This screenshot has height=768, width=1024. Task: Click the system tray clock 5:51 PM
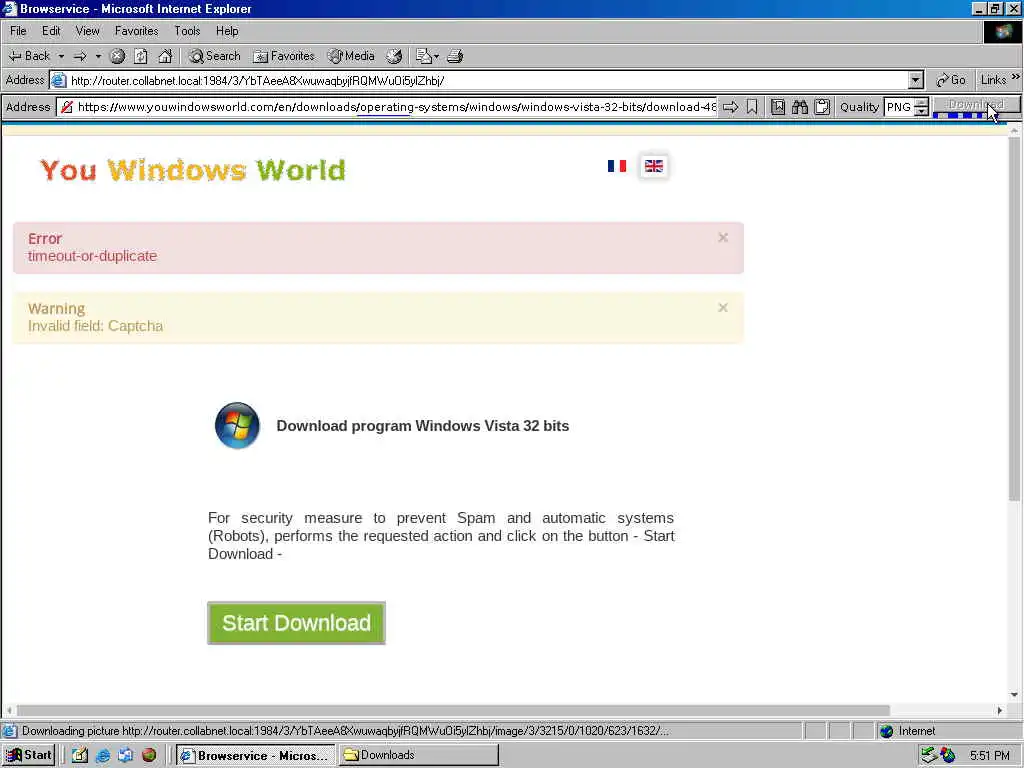coord(990,756)
